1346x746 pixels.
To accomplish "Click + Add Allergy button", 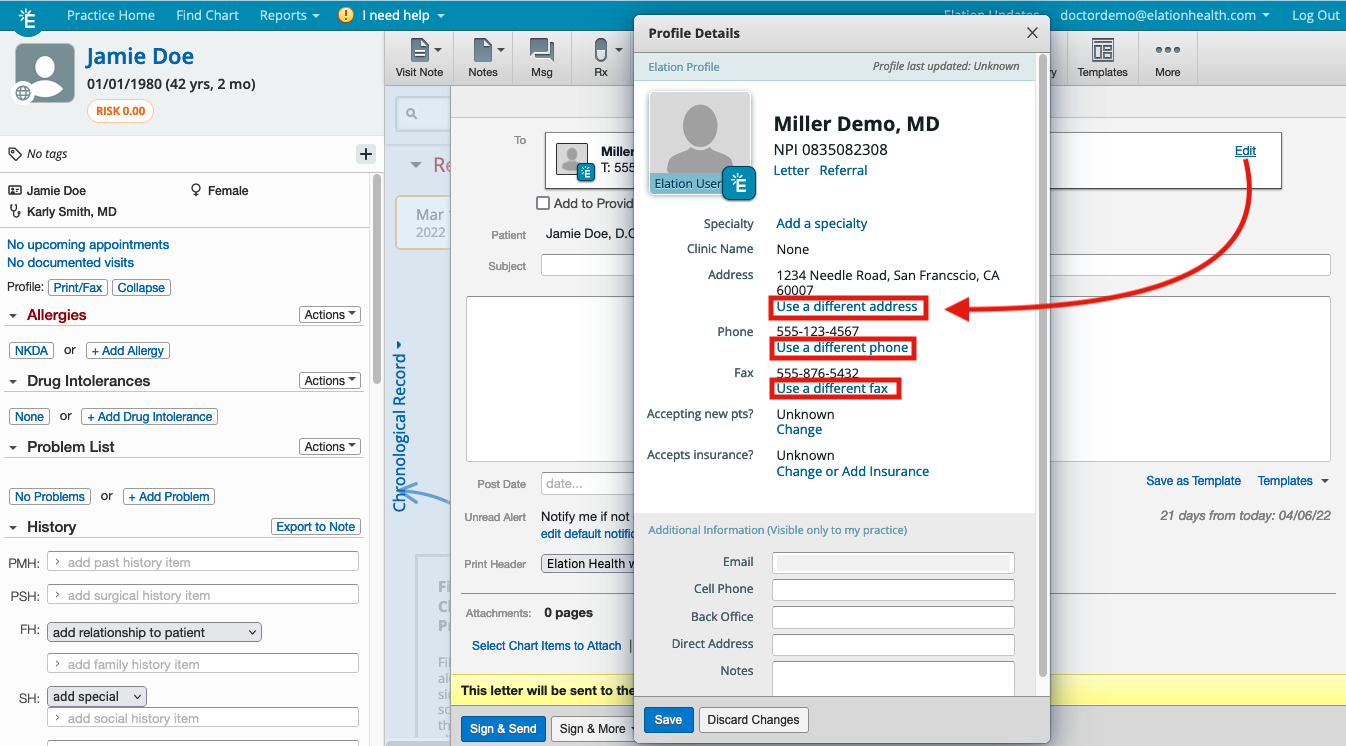I will coord(128,351).
